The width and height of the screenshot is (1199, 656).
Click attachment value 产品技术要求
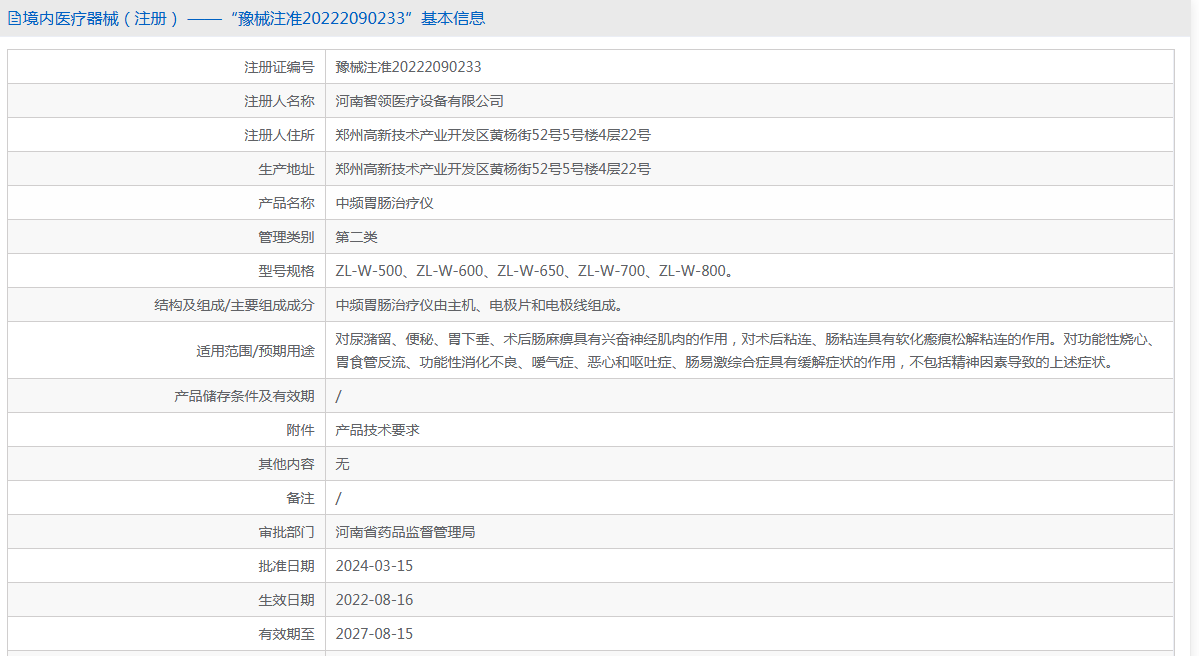coord(378,430)
